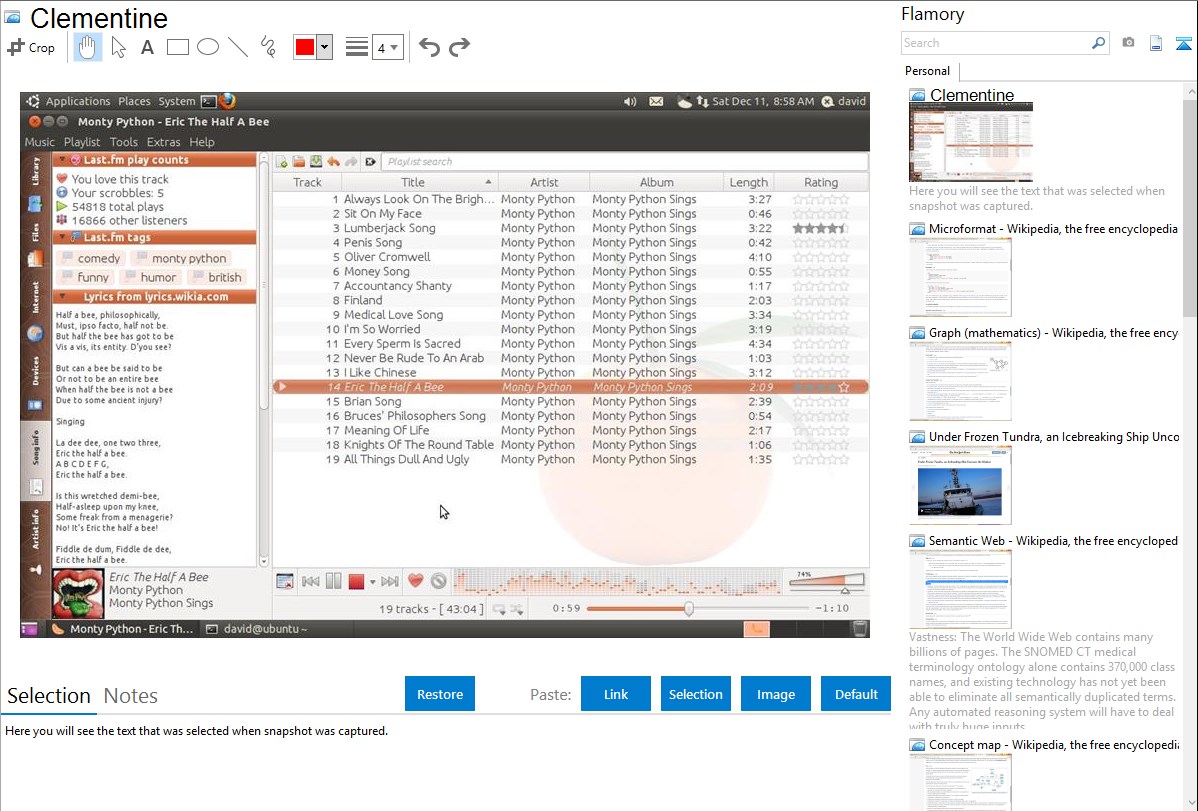Skip to previous track in Clementine
The width and height of the screenshot is (1198, 811).
[x=310, y=582]
